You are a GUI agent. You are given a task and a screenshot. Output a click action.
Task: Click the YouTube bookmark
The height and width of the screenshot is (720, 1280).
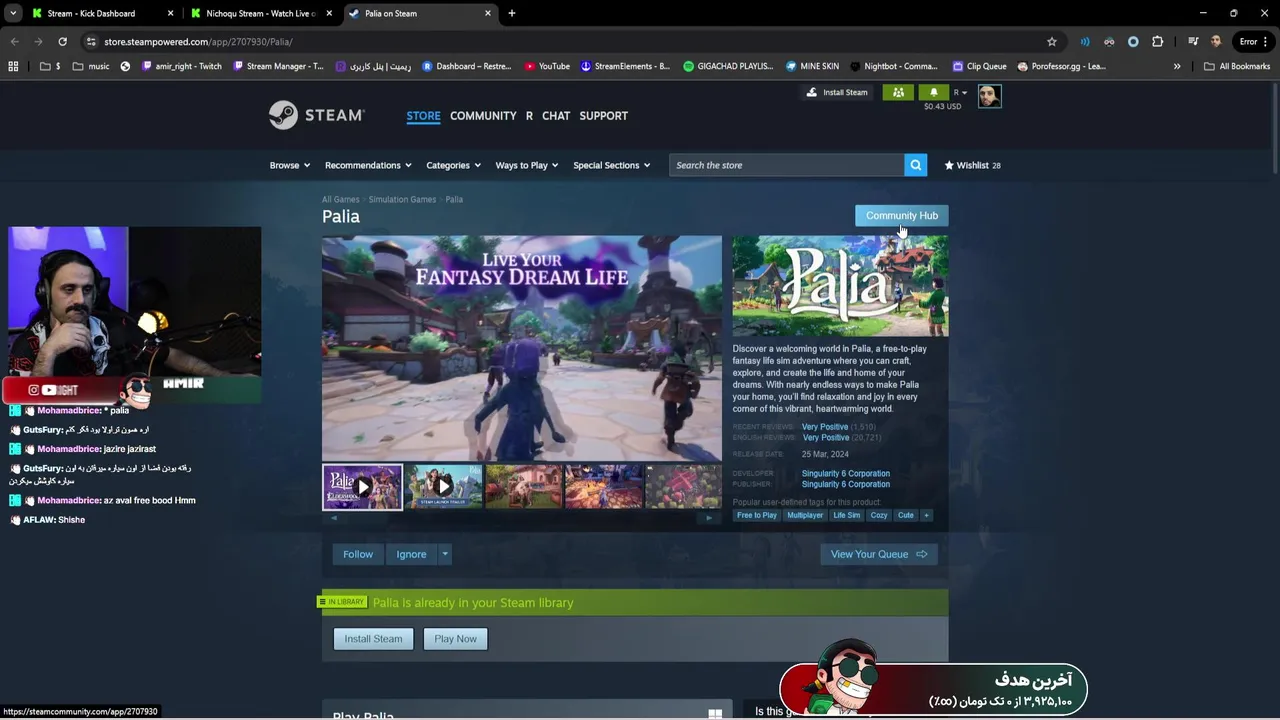click(547, 66)
